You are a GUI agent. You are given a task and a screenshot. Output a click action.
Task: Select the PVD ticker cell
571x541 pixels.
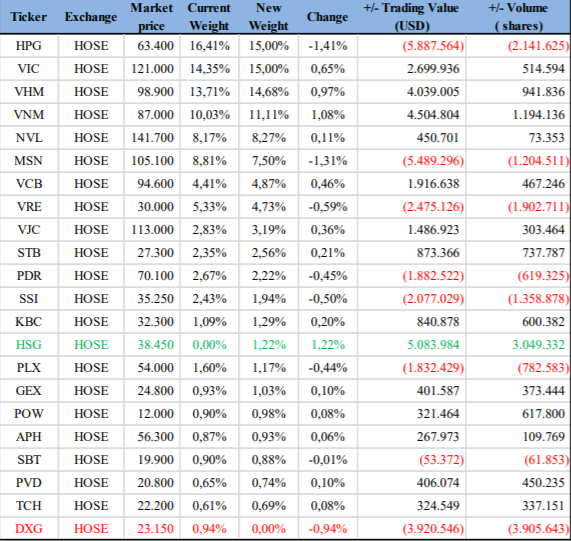tap(29, 482)
